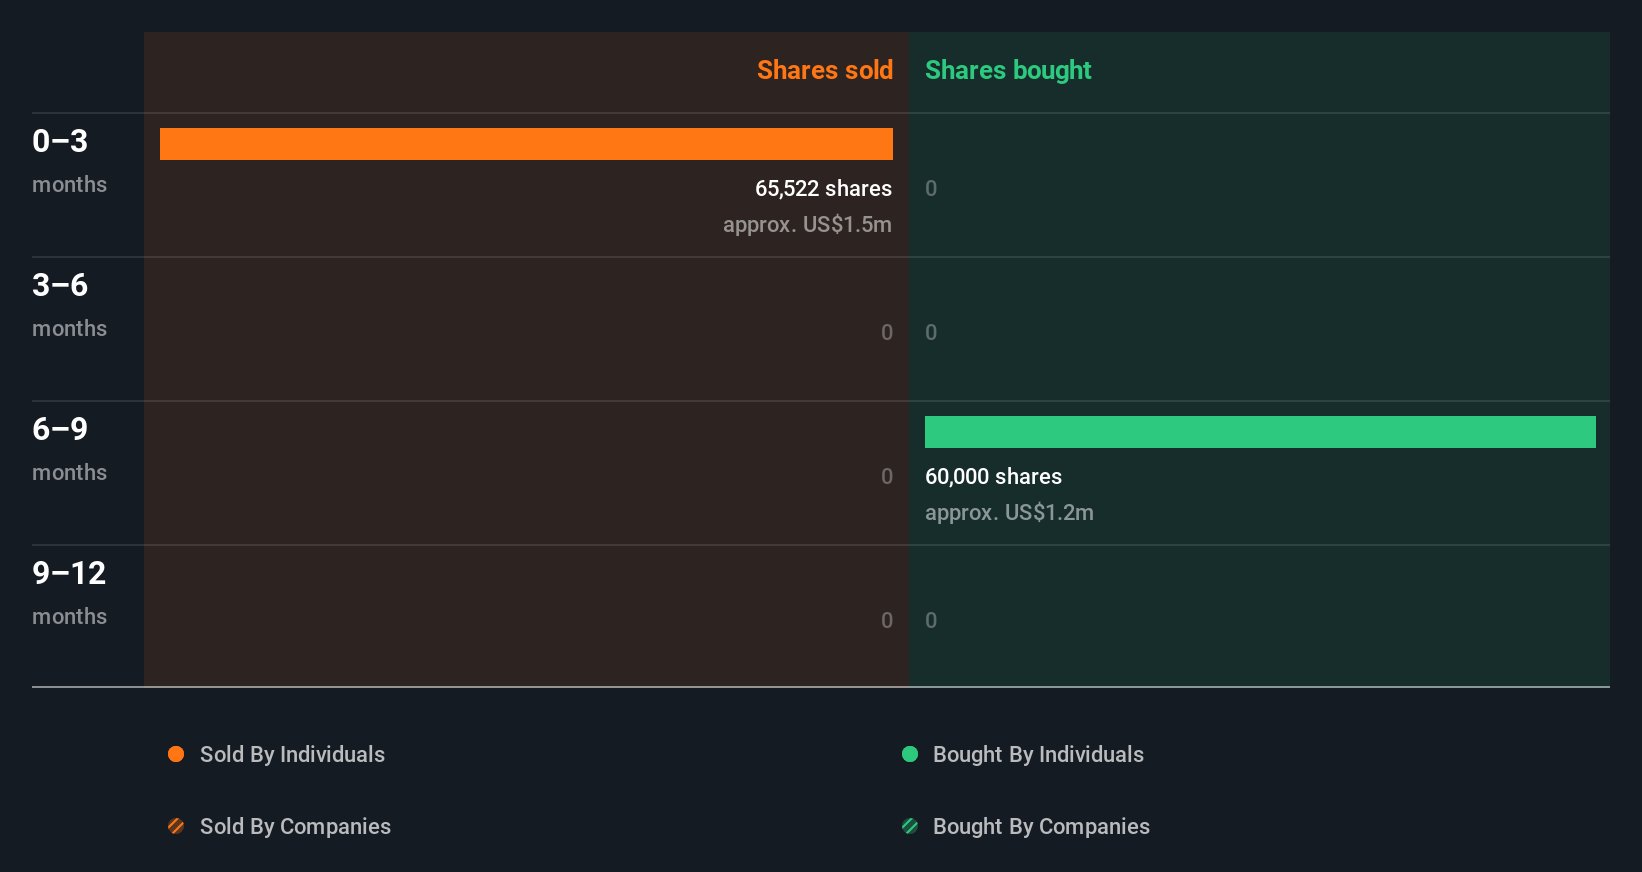Click the bought zero in 3–6 months row

click(931, 332)
